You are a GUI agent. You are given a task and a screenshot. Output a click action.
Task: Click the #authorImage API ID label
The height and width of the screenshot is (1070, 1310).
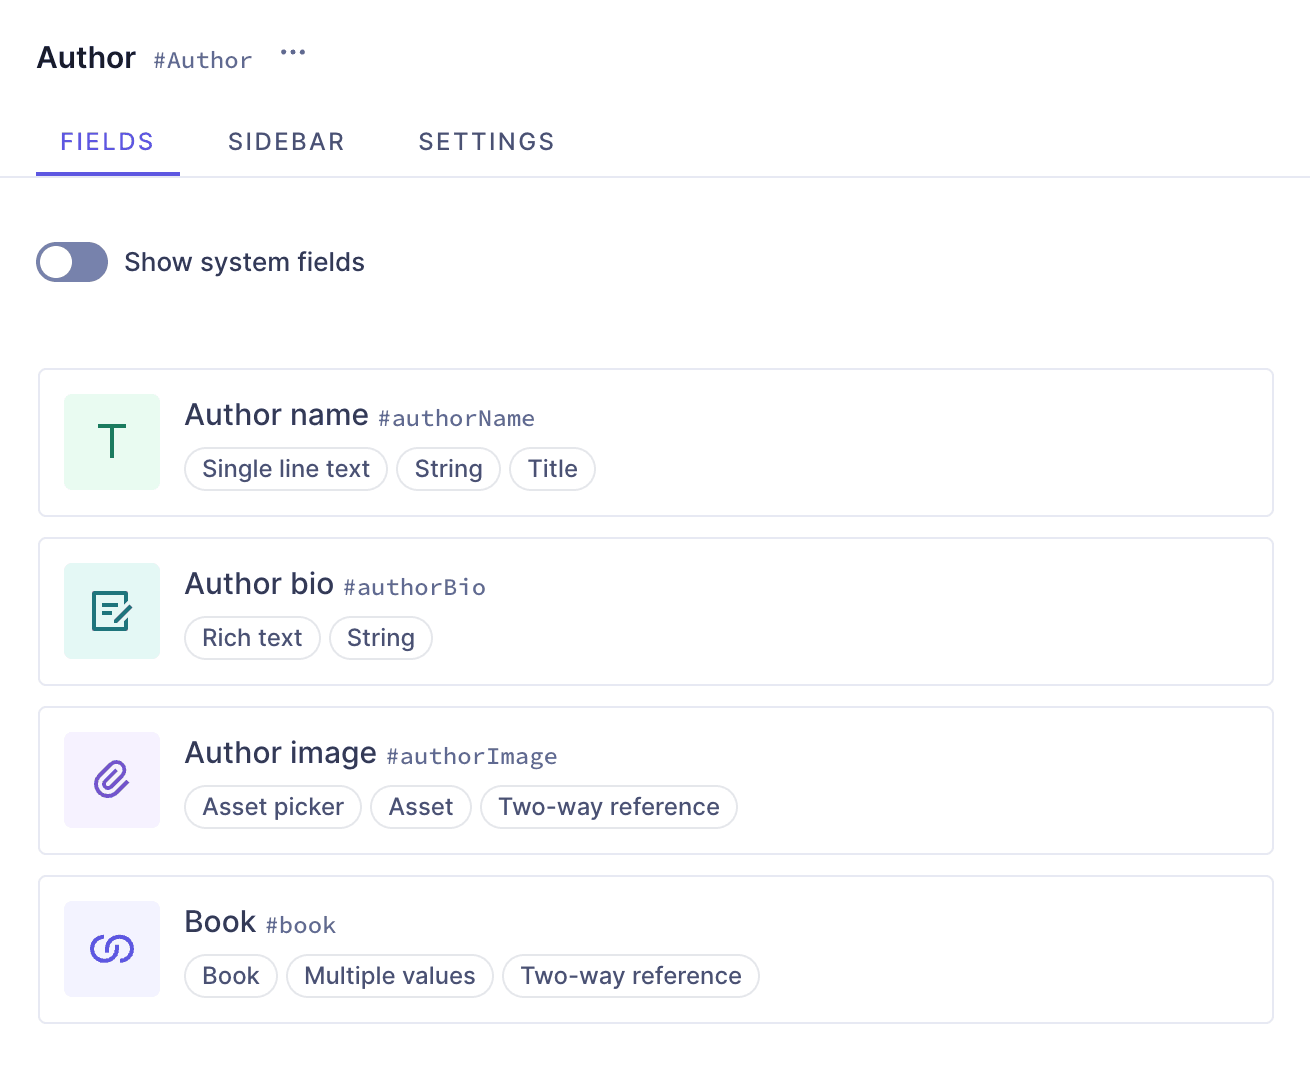[x=472, y=757]
